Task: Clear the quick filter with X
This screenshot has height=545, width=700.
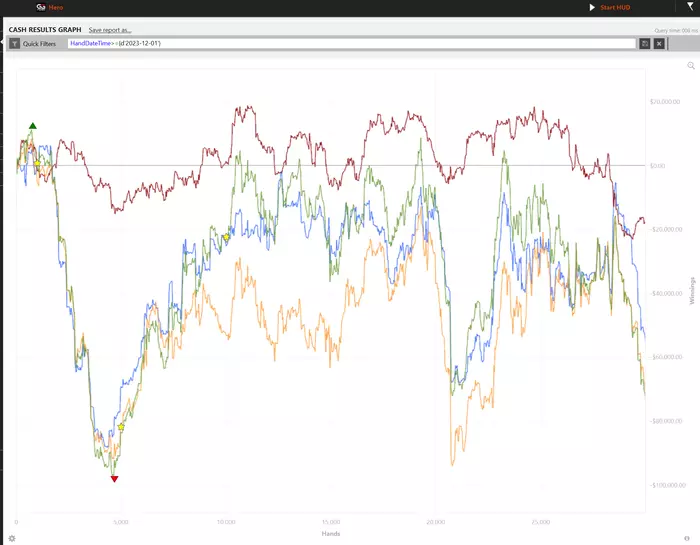Action: pyautogui.click(x=659, y=43)
